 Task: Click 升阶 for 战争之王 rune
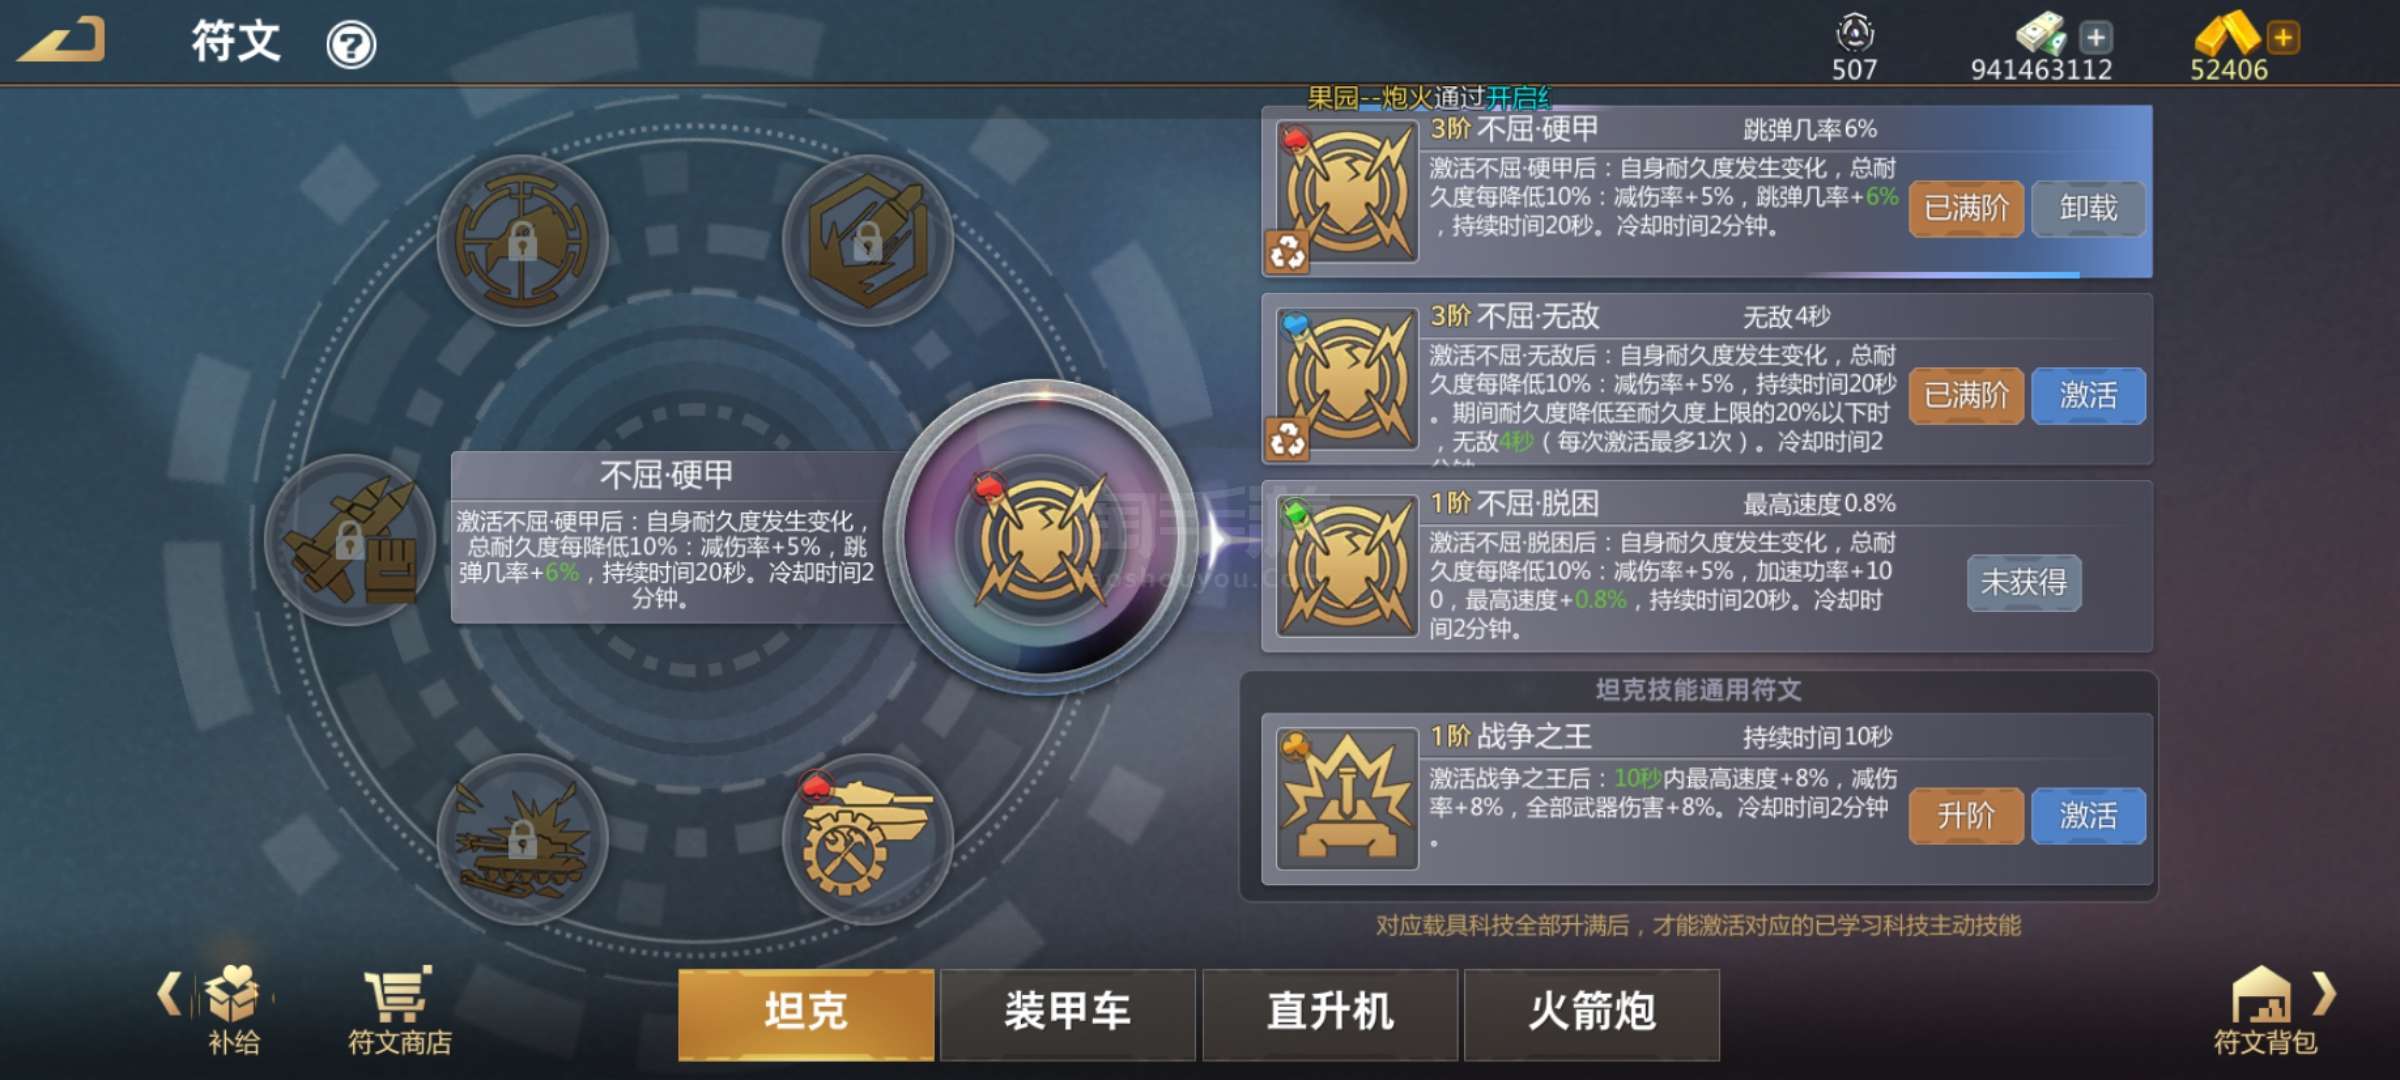pyautogui.click(x=1966, y=816)
